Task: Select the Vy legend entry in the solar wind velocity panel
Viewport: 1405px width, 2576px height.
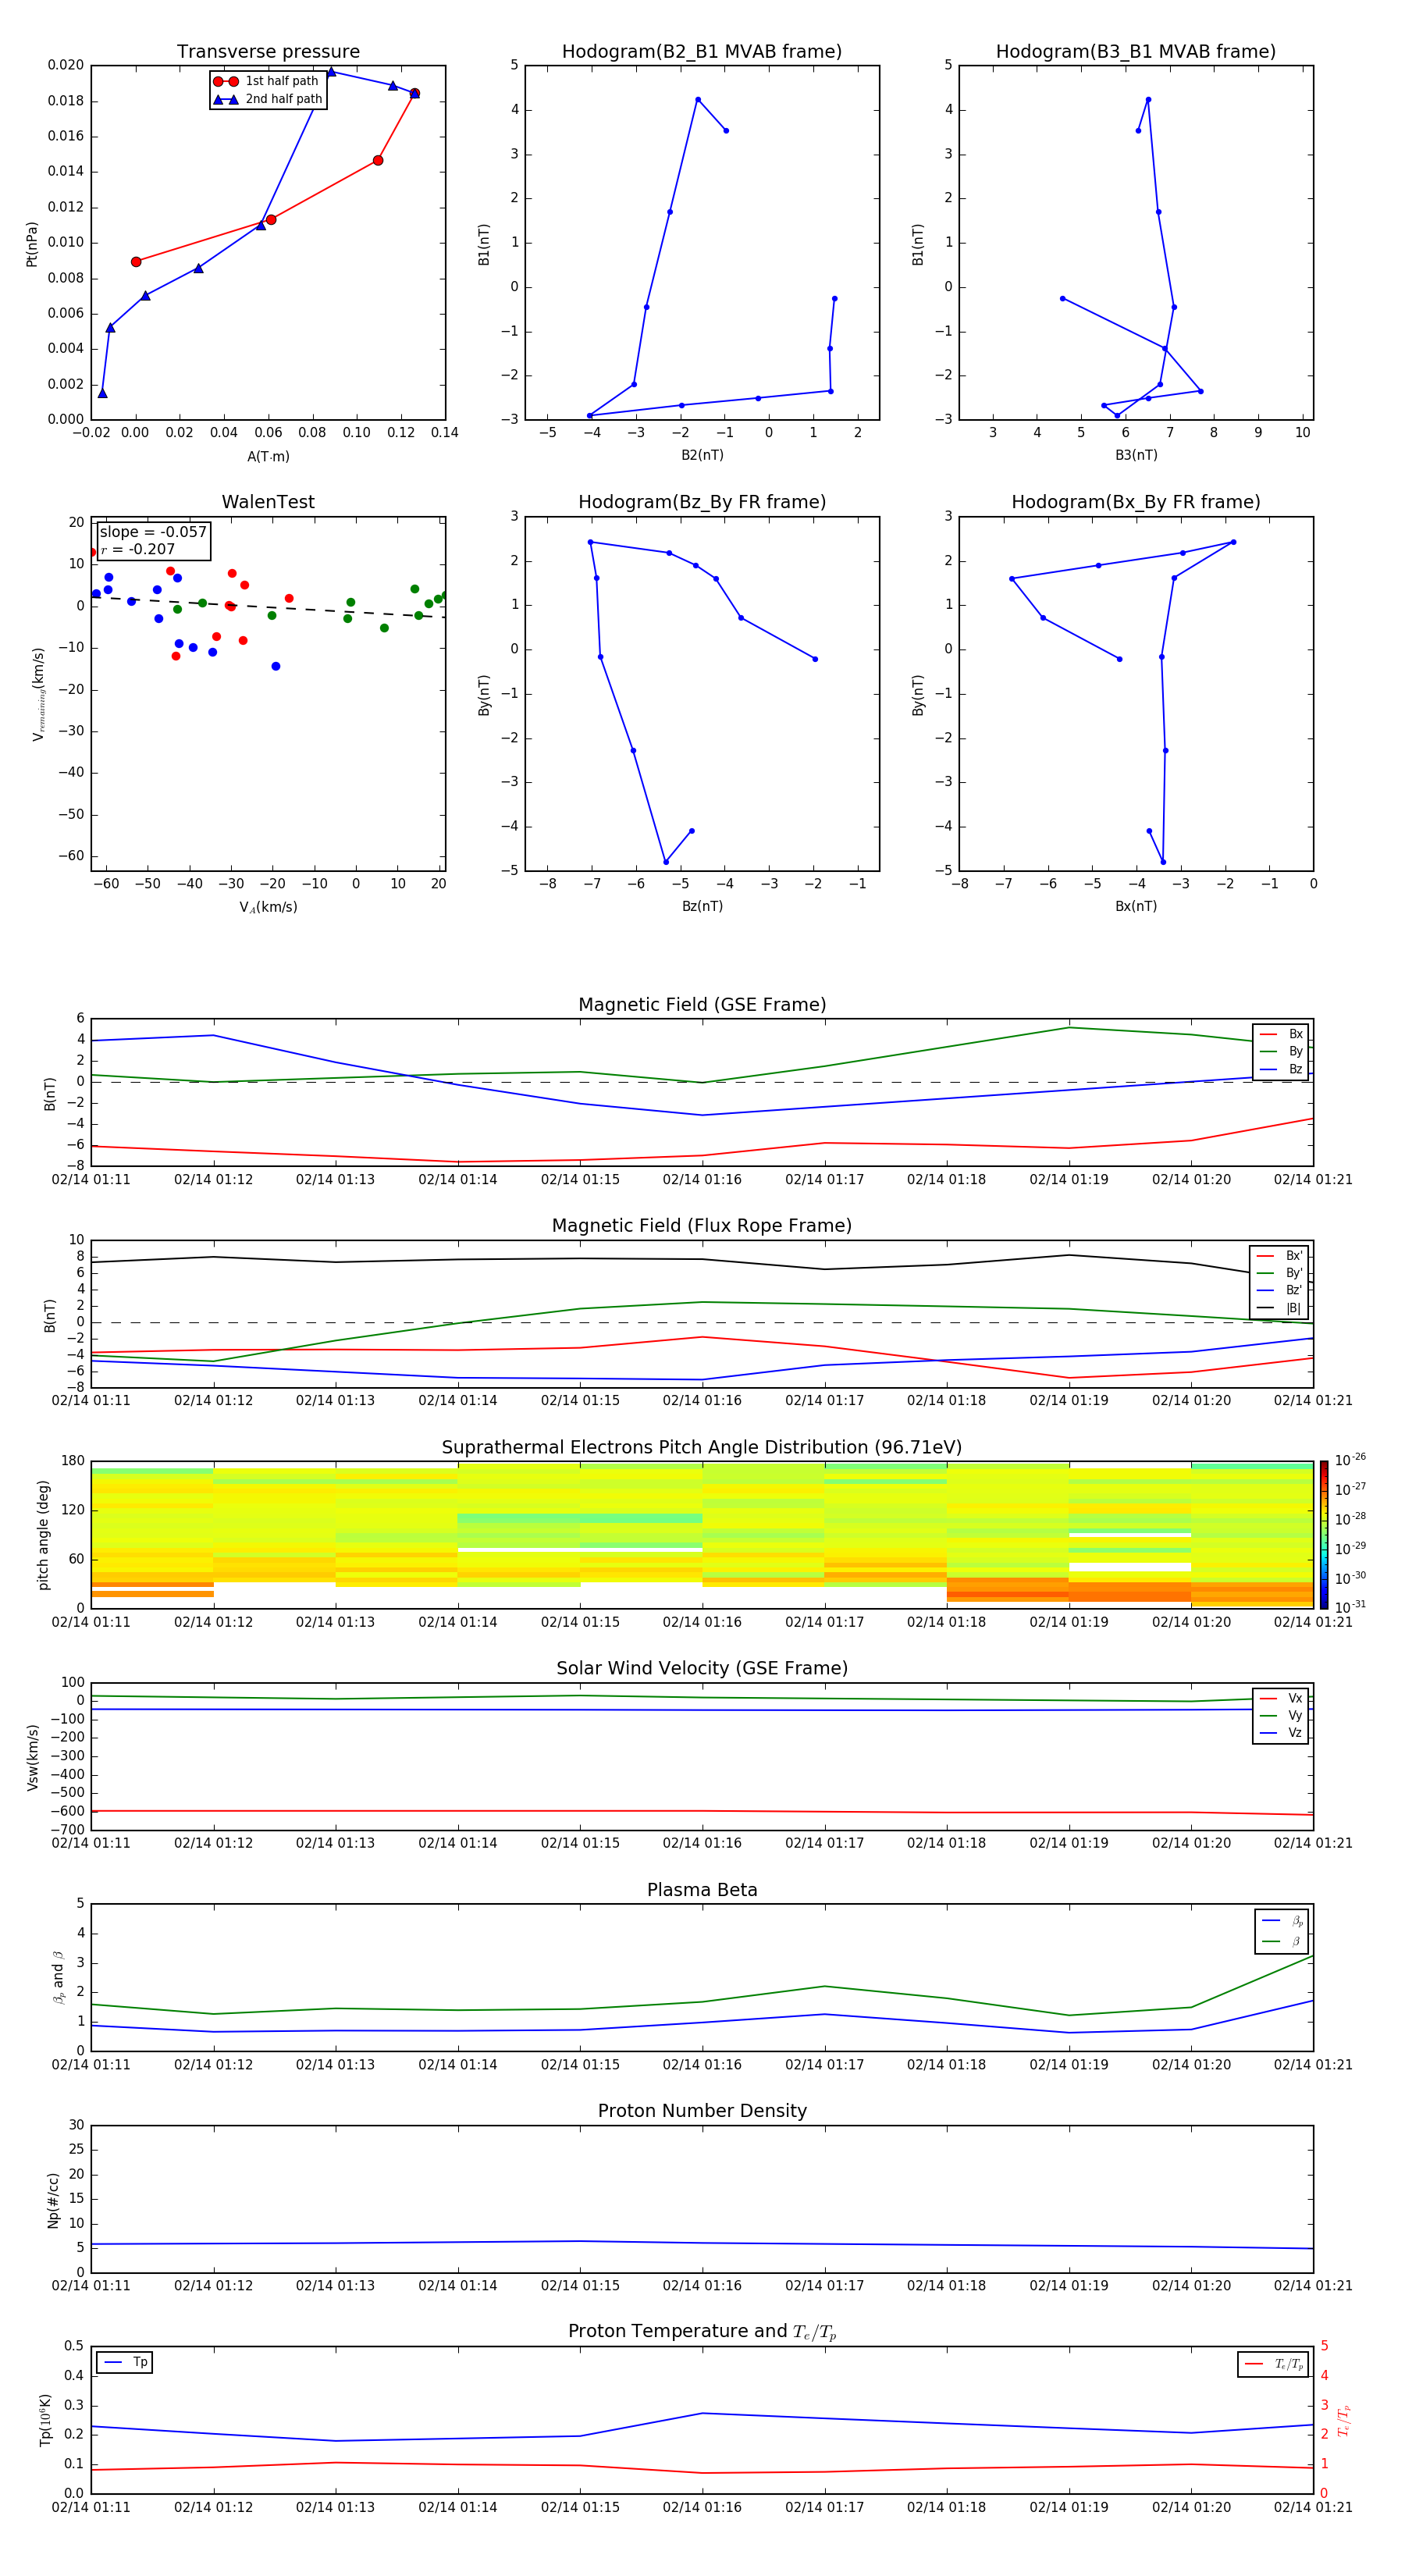Action: pos(1281,1716)
